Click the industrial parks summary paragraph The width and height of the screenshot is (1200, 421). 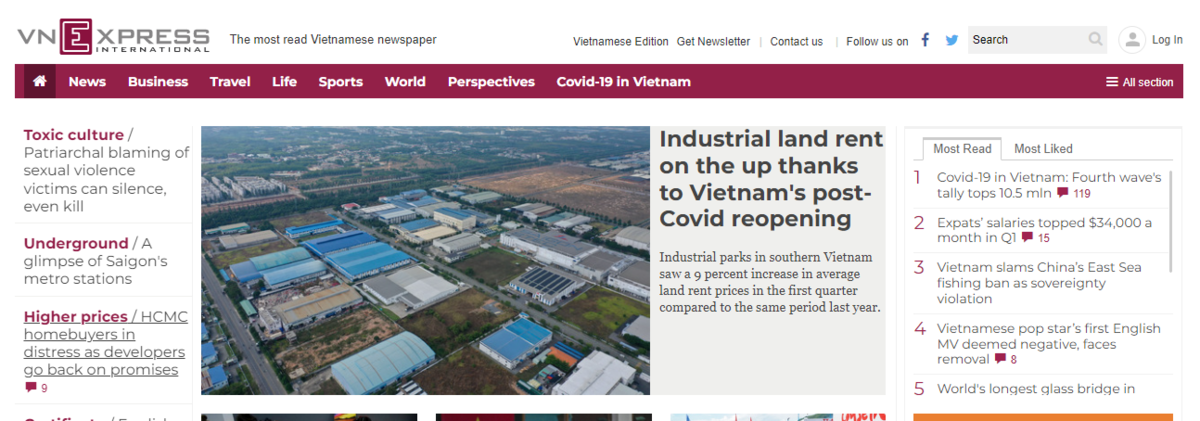pyautogui.click(x=770, y=282)
